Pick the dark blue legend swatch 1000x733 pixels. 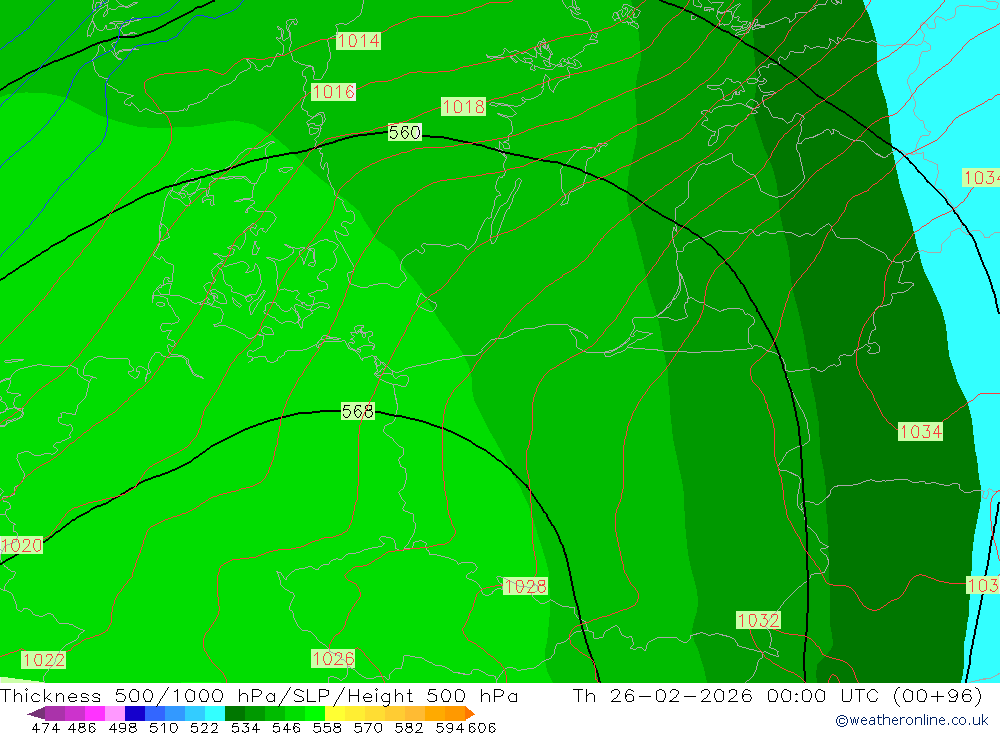(135, 713)
